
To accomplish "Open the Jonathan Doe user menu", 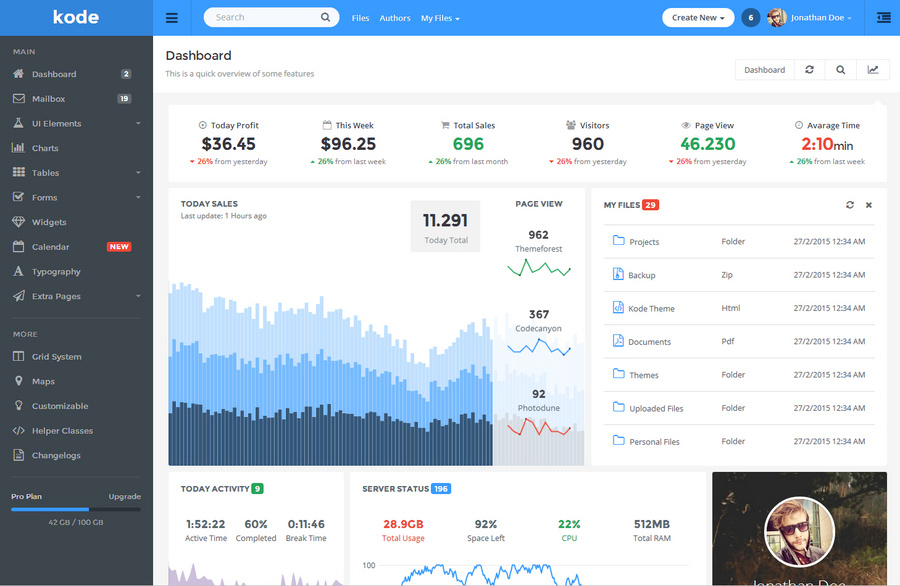I will (x=810, y=18).
